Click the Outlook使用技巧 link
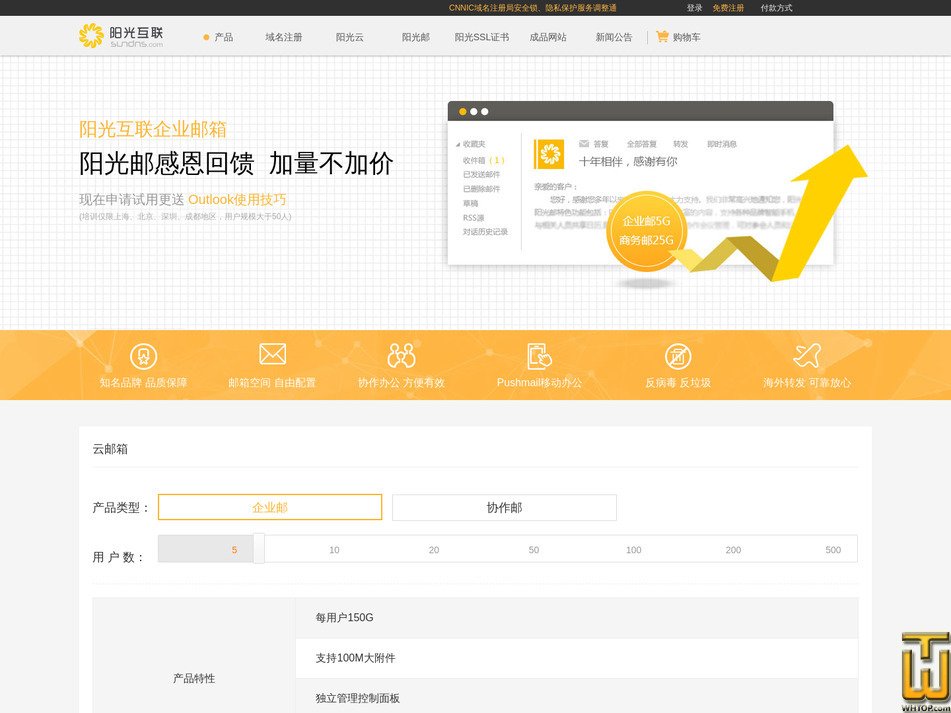 237,199
